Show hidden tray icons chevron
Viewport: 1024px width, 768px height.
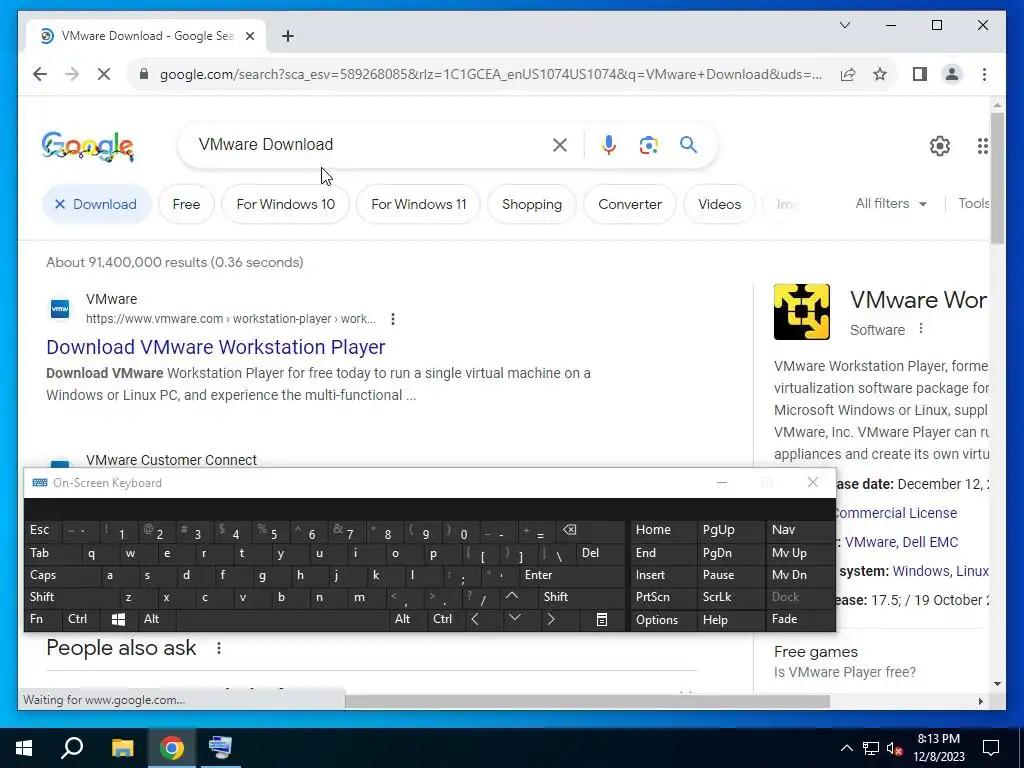click(846, 748)
